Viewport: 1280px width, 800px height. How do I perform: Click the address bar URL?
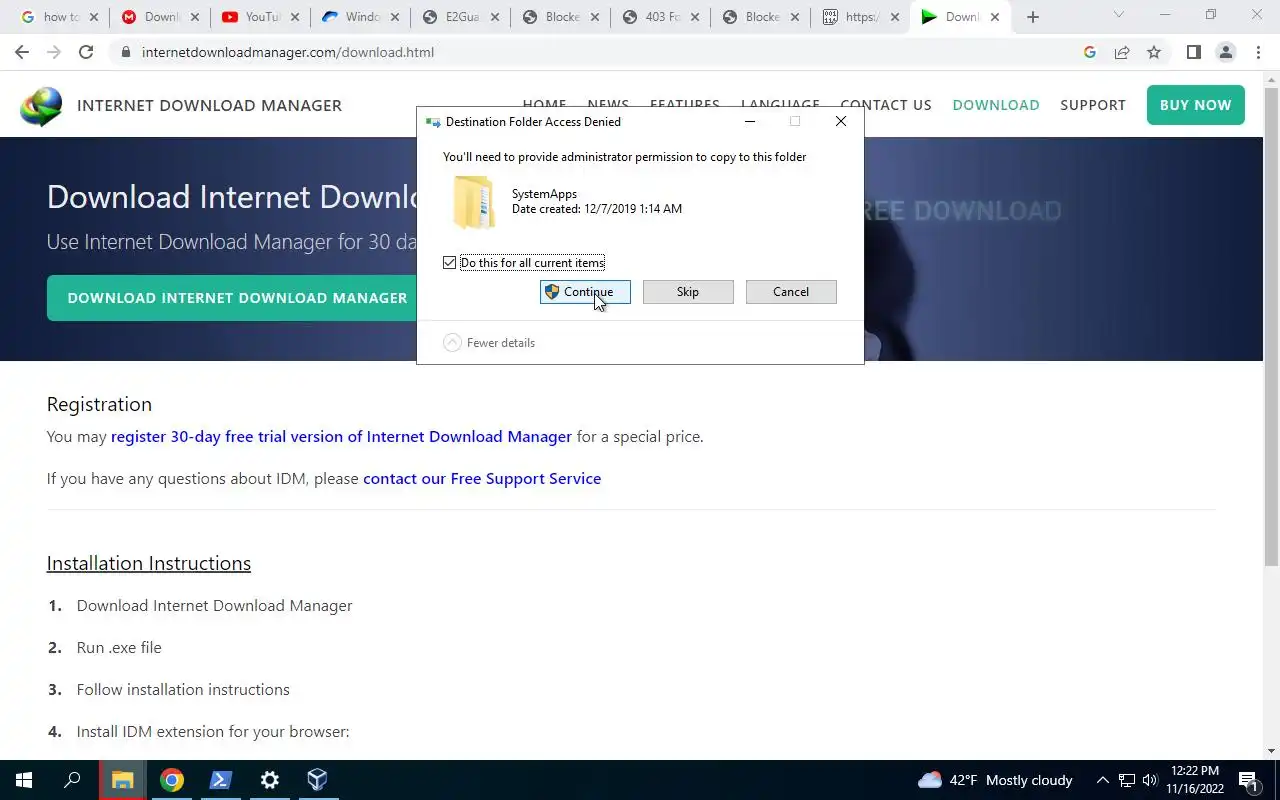288,52
